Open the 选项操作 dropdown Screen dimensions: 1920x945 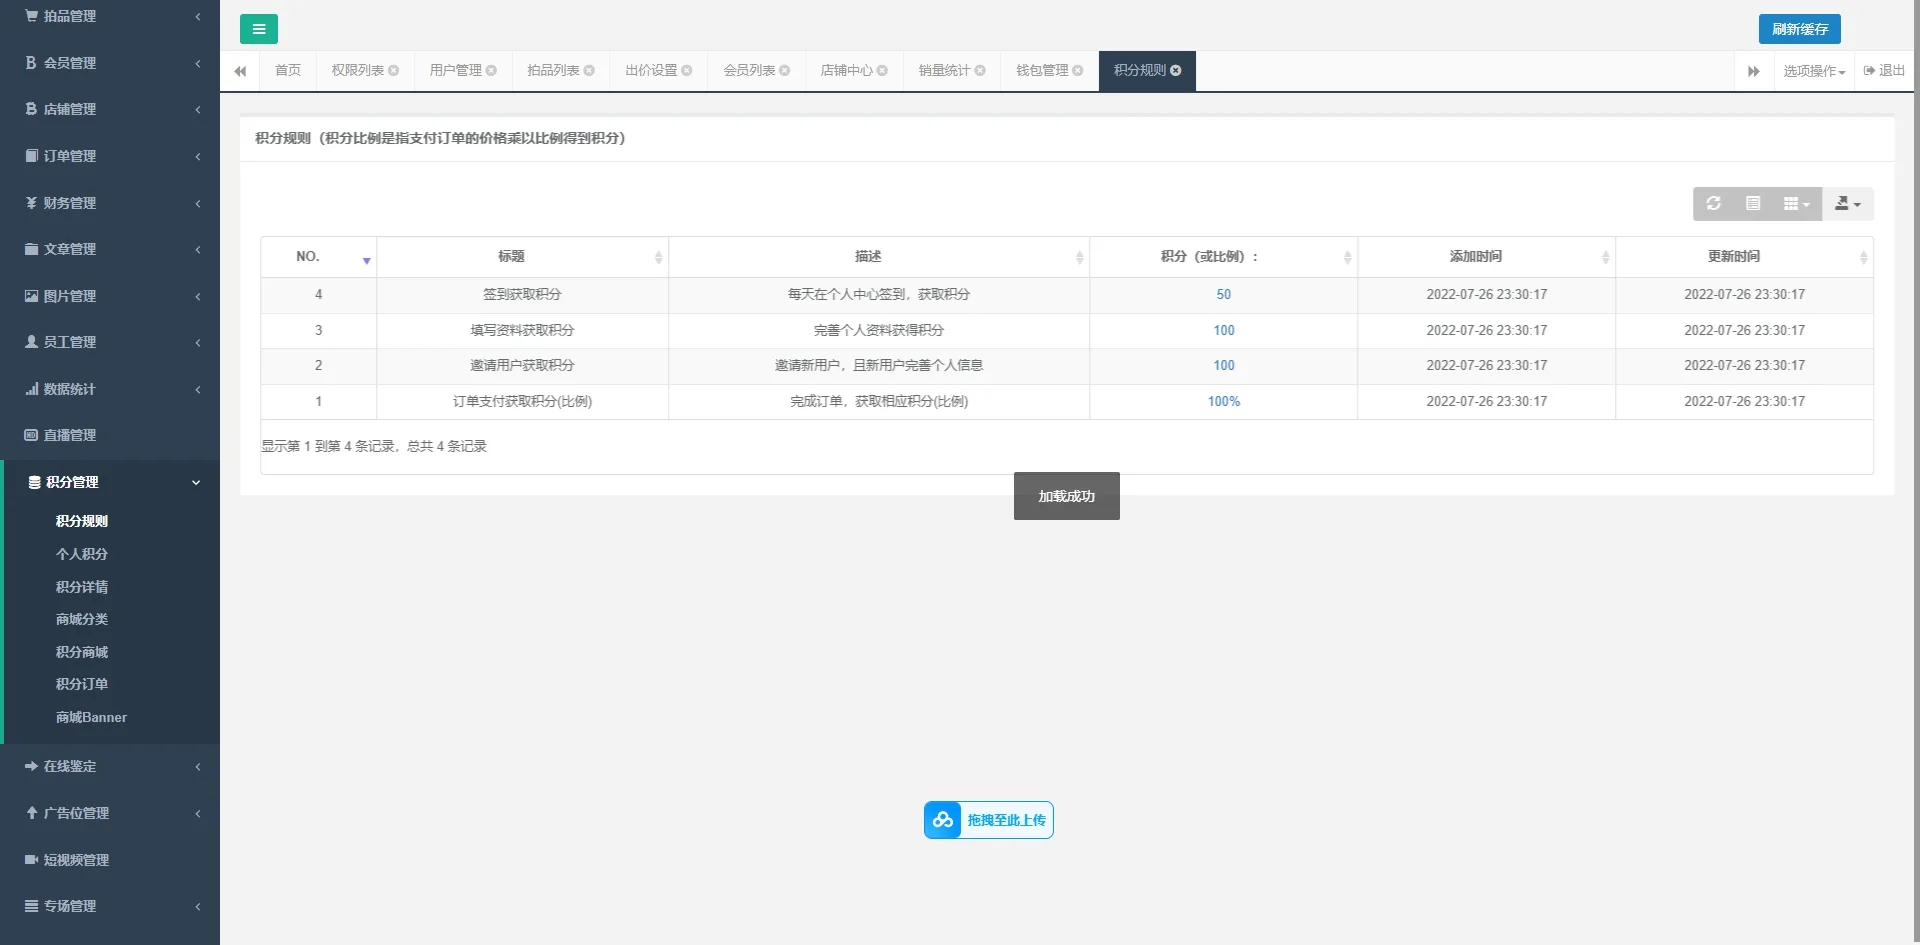pyautogui.click(x=1813, y=71)
